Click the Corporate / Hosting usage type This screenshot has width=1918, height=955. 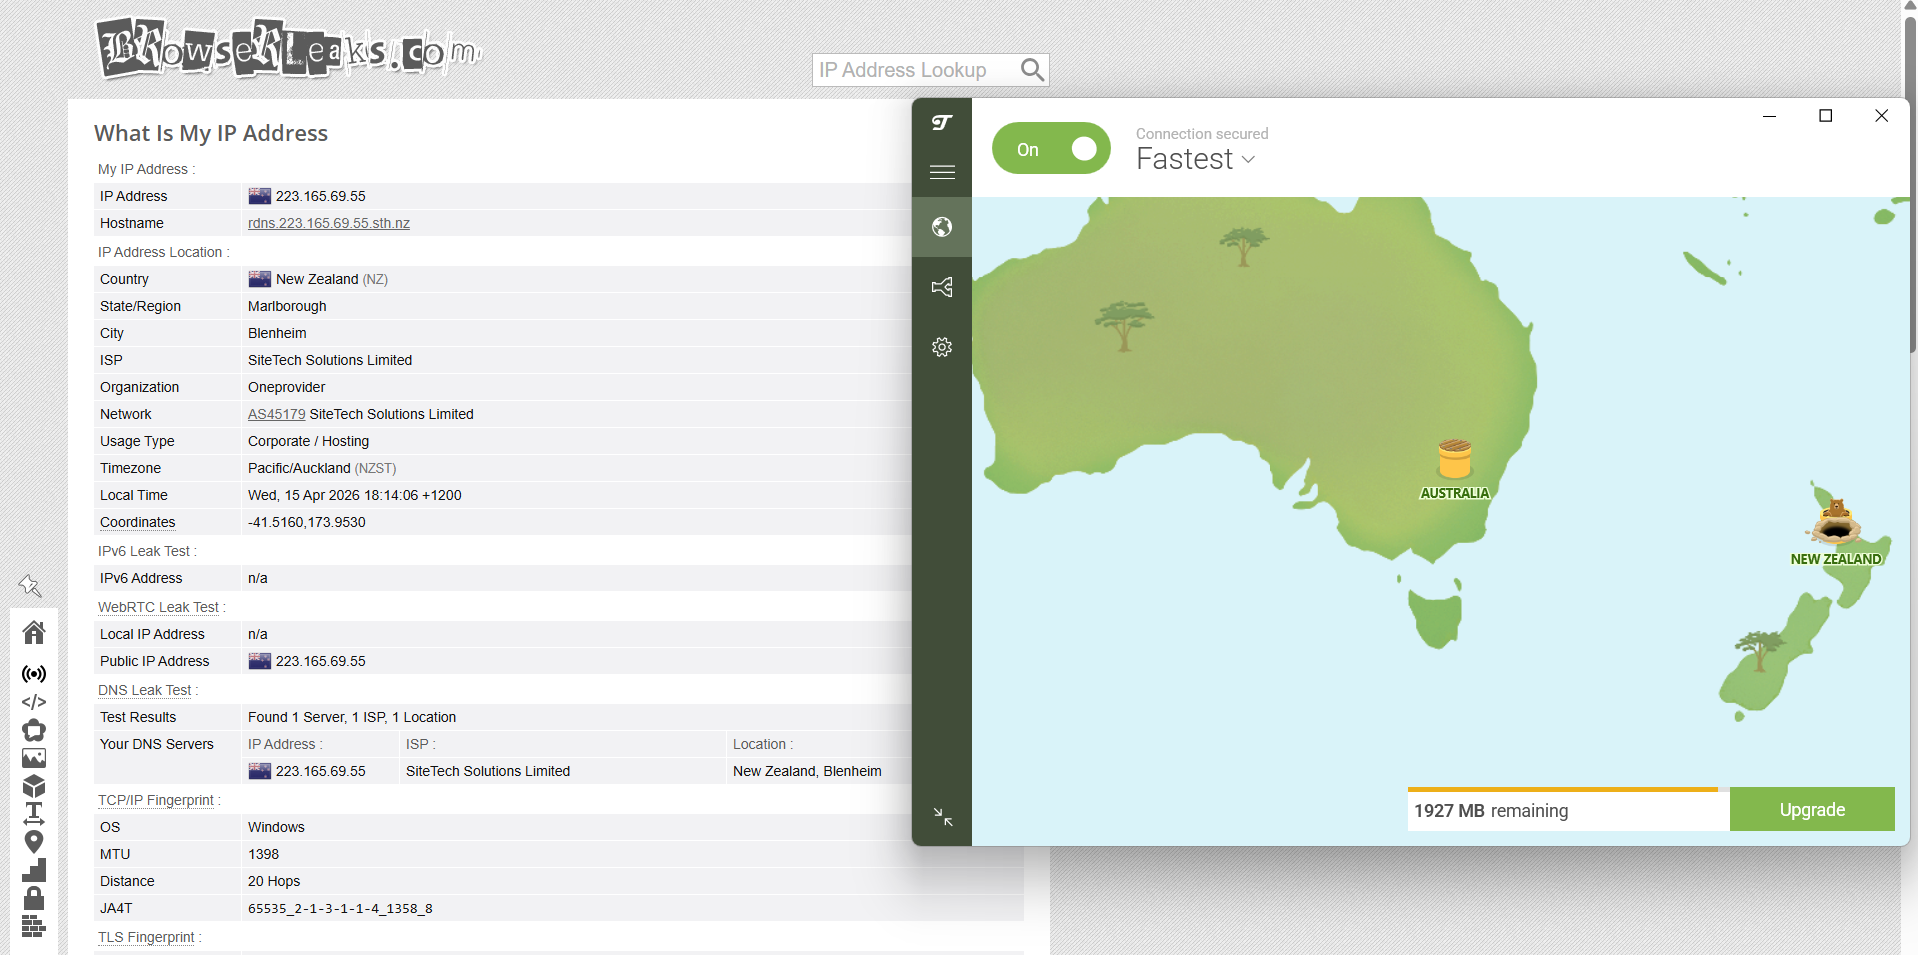click(308, 441)
